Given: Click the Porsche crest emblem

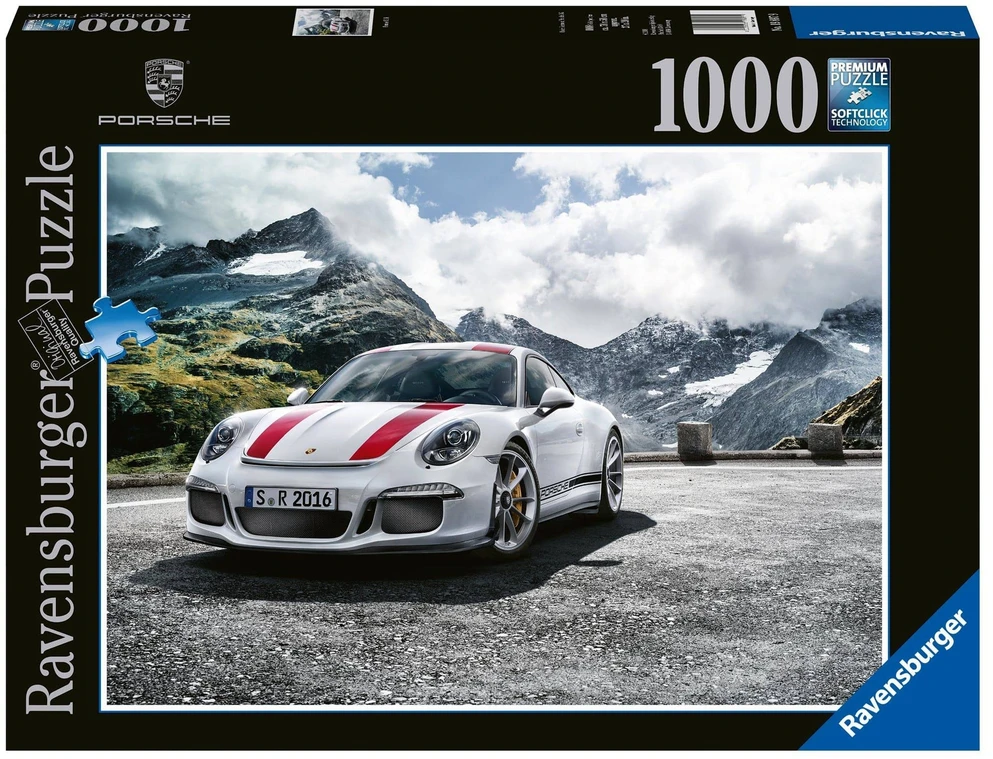Looking at the screenshot, I should [164, 83].
